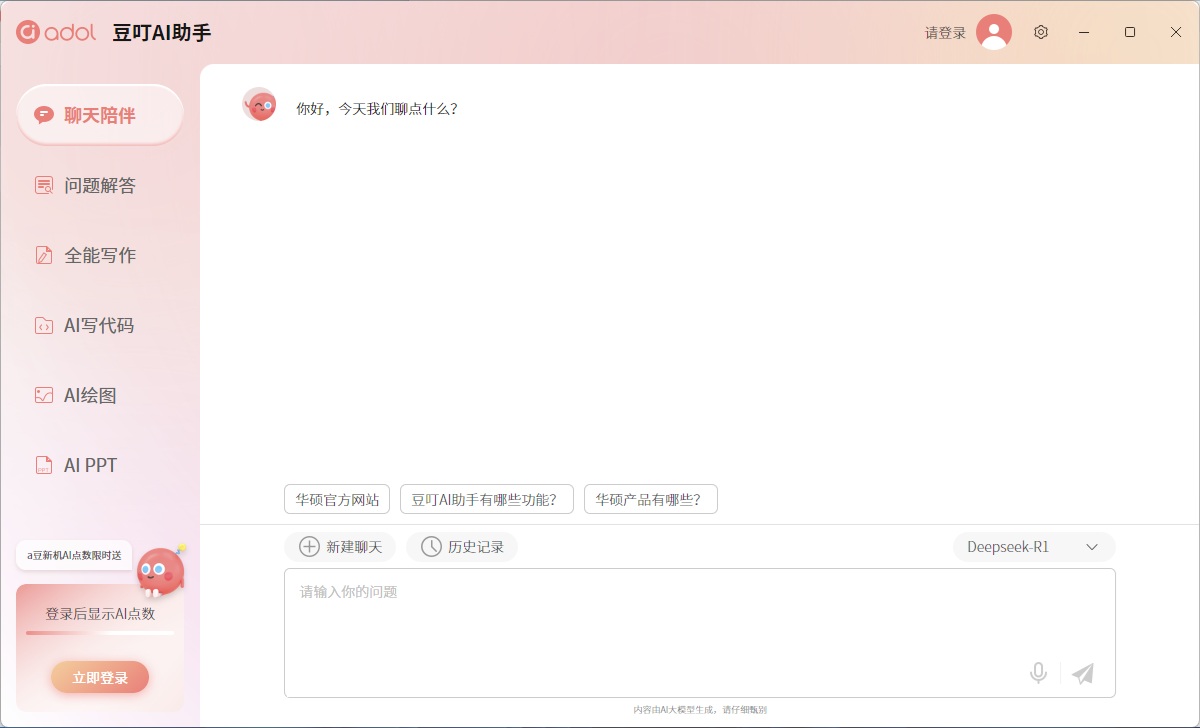Click the microphone voice input icon

tap(1039, 673)
